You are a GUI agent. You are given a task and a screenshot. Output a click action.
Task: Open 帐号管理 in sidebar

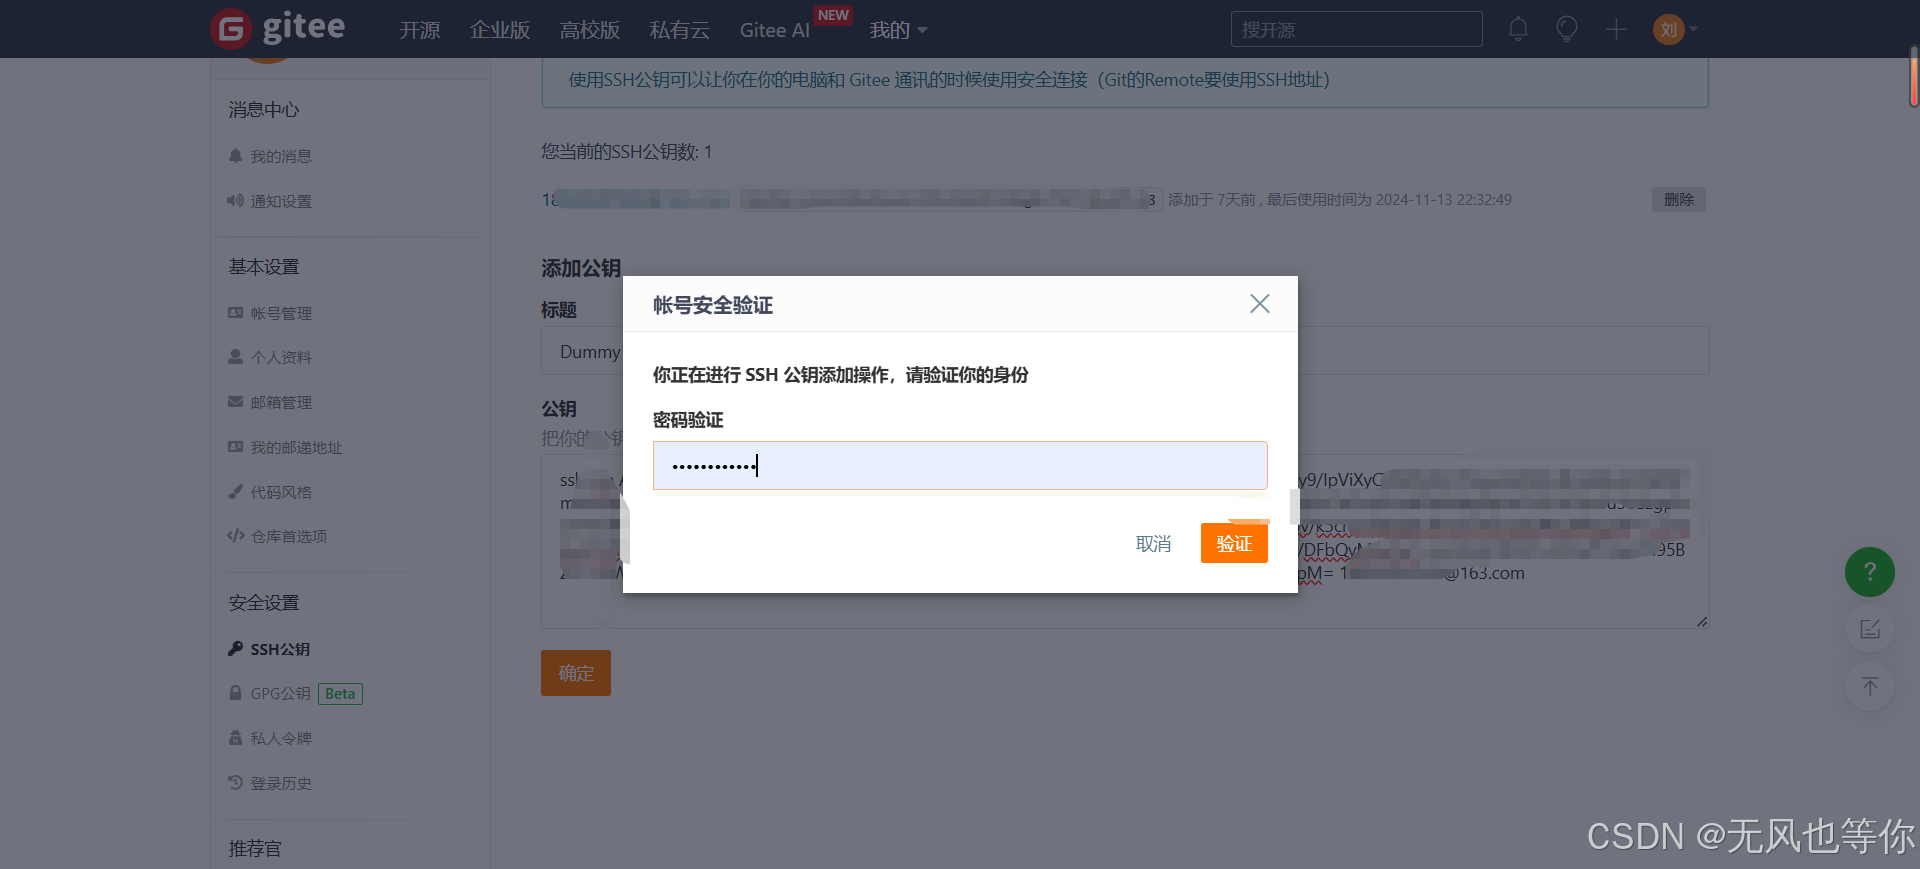(x=270, y=313)
